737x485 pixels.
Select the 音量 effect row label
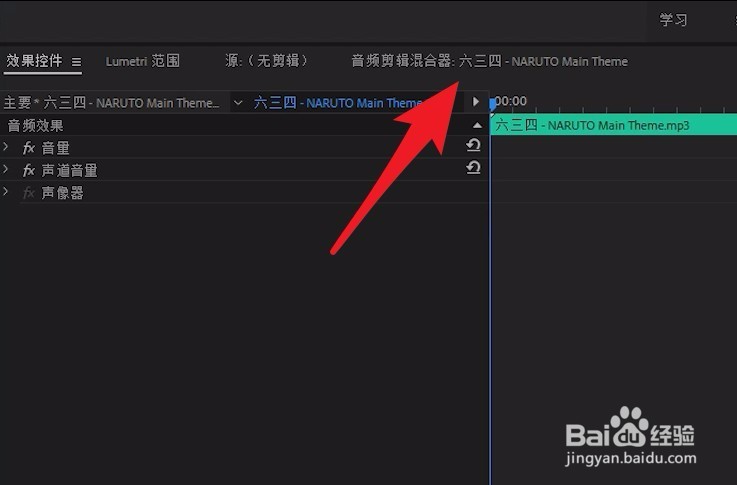tap(55, 148)
